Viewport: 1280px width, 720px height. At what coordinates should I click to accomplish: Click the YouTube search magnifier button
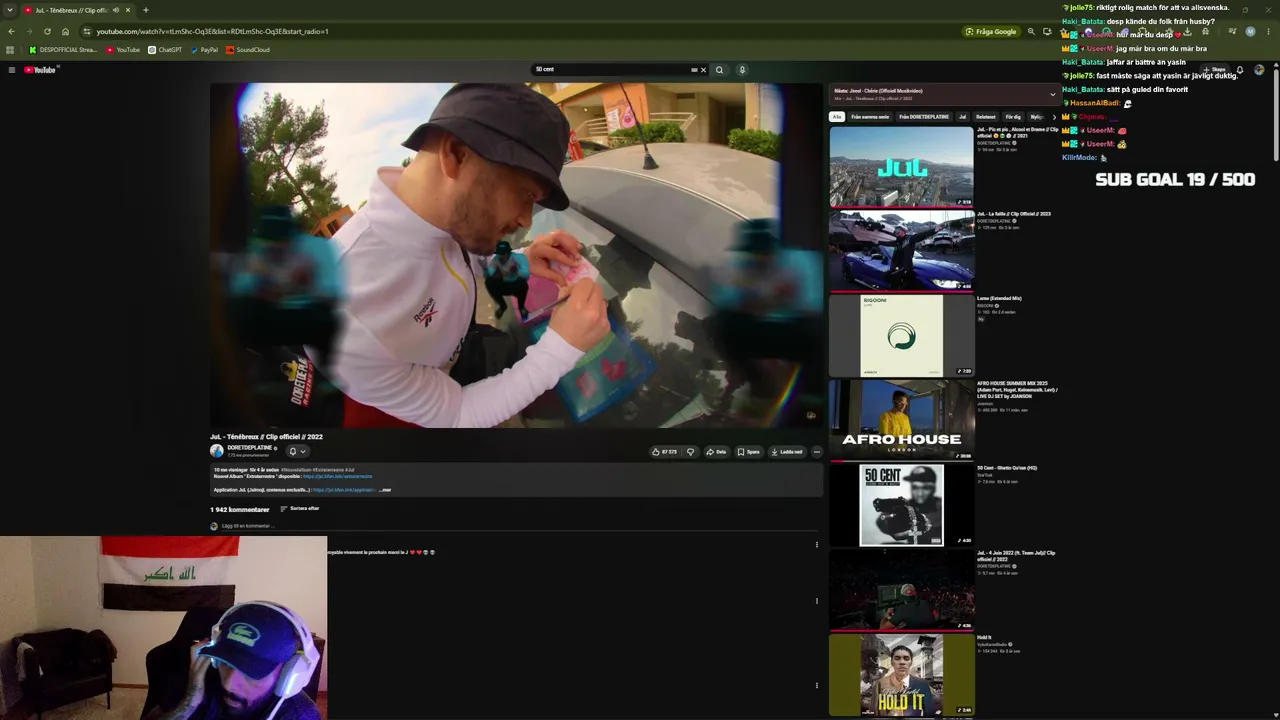coord(719,70)
